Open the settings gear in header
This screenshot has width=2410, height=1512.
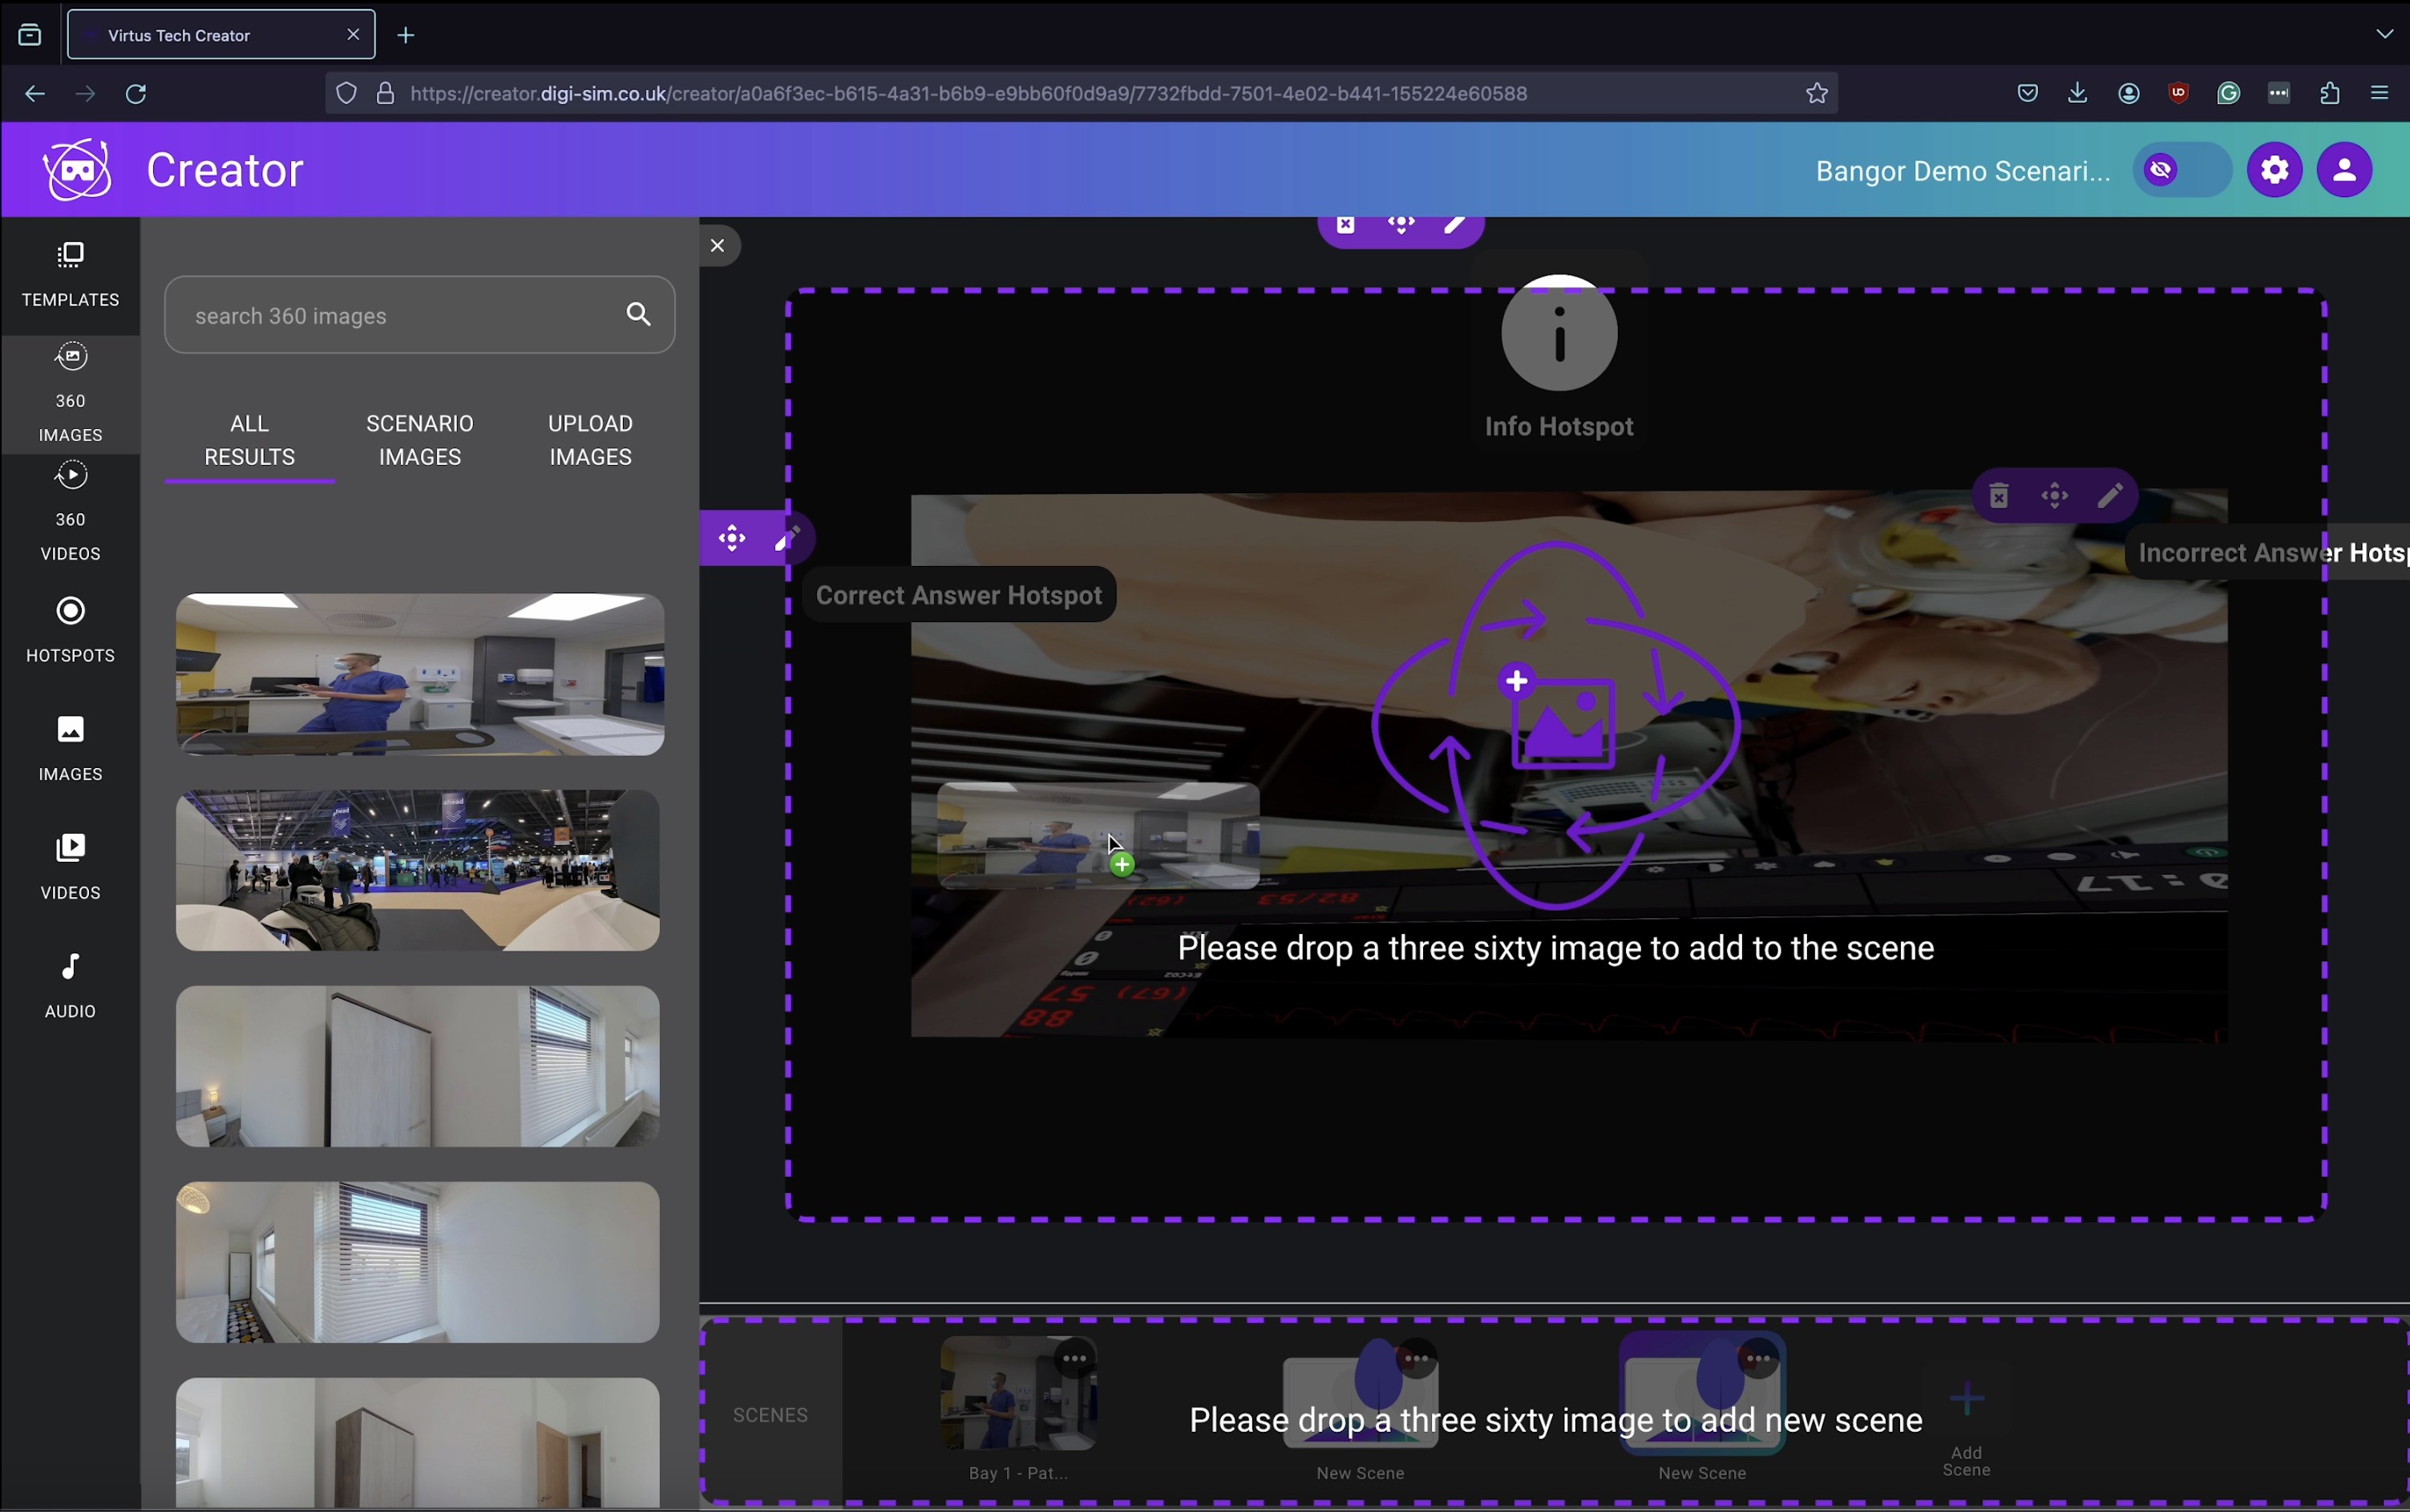2274,170
